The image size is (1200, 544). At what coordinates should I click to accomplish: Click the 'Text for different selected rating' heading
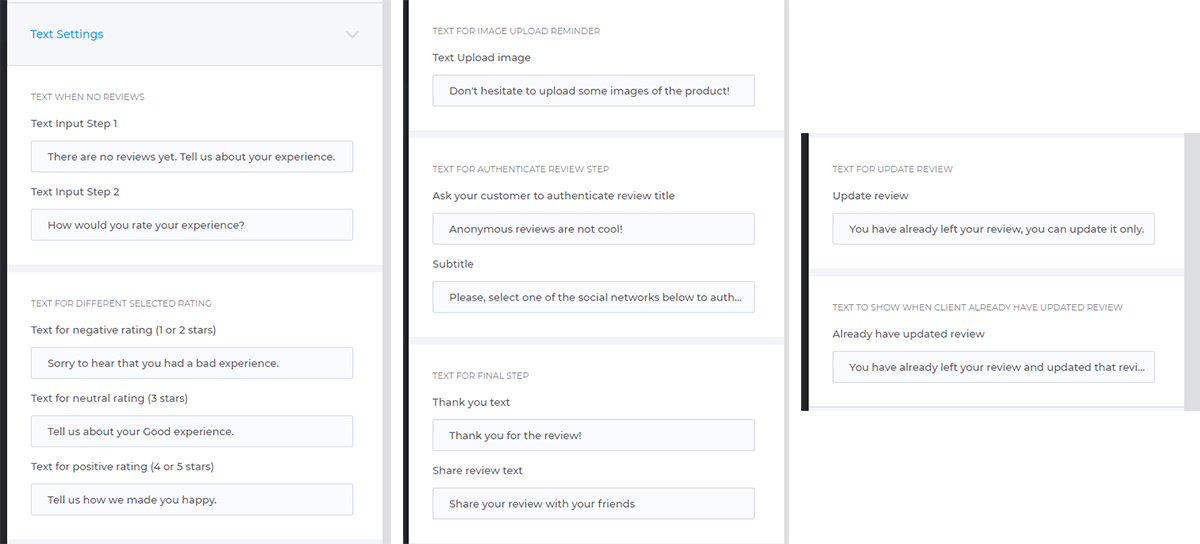tap(121, 303)
